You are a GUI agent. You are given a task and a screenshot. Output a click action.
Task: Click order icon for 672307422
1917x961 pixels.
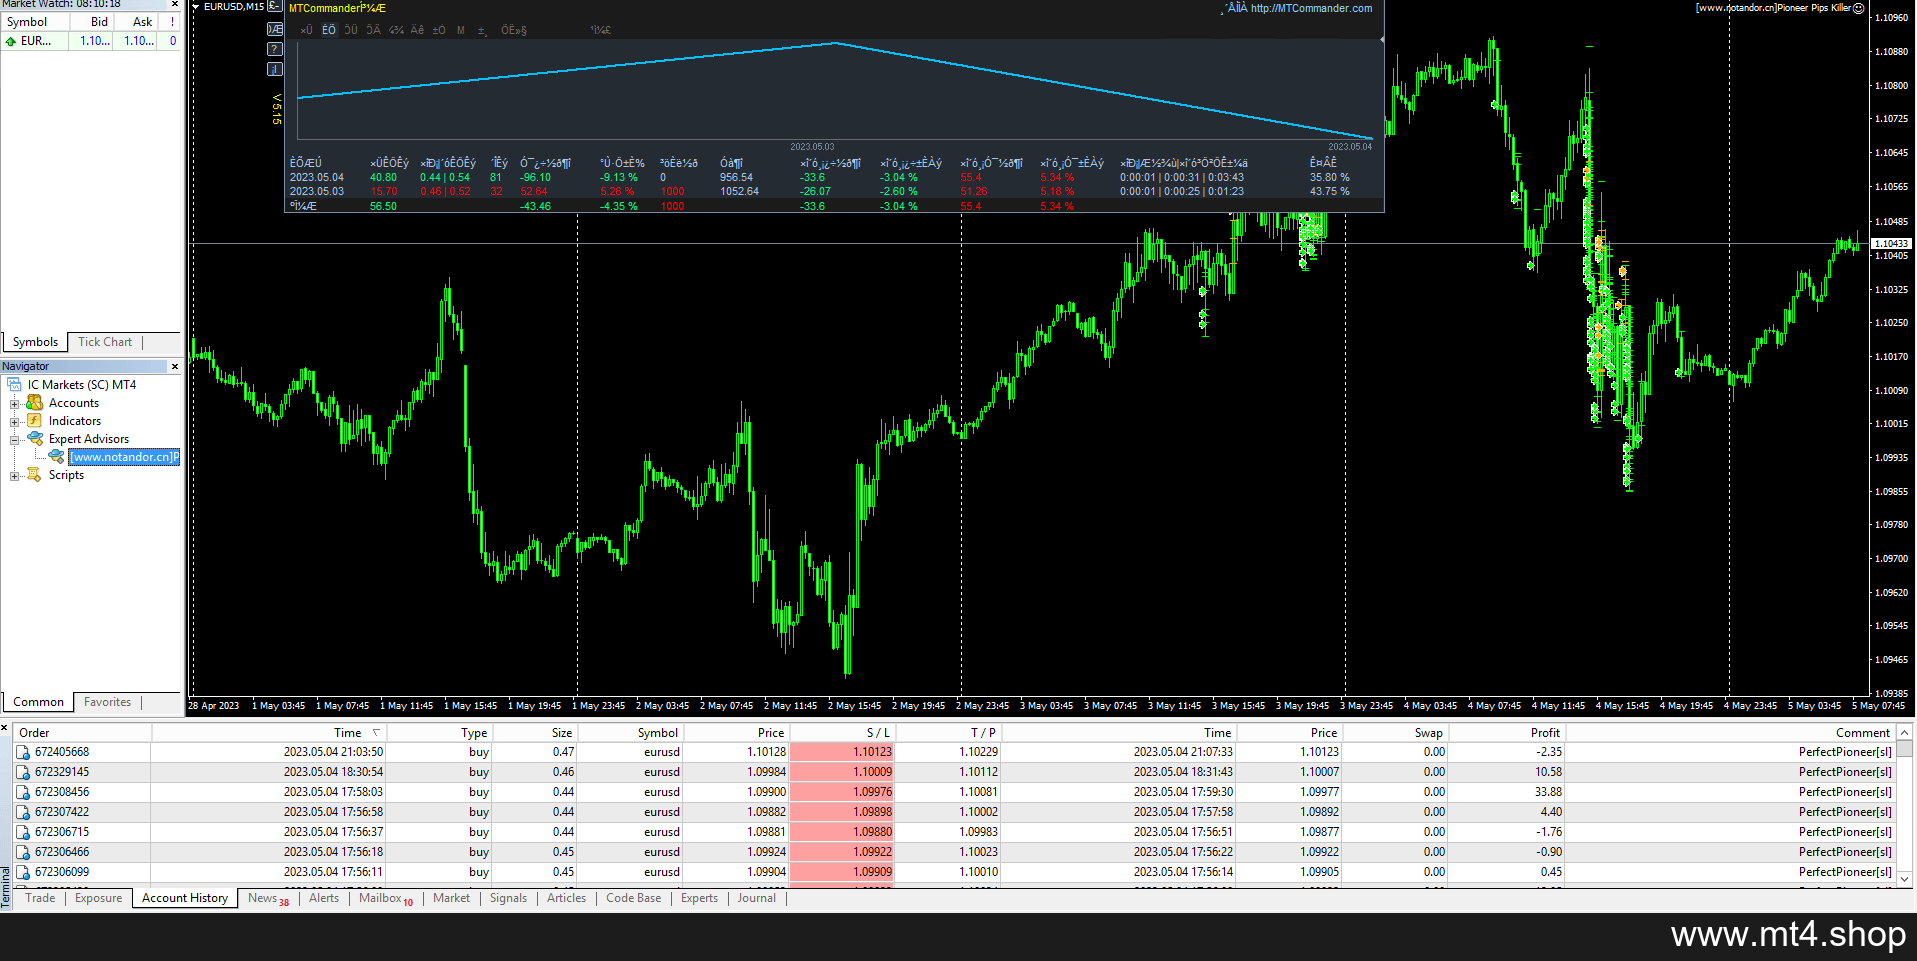24,812
